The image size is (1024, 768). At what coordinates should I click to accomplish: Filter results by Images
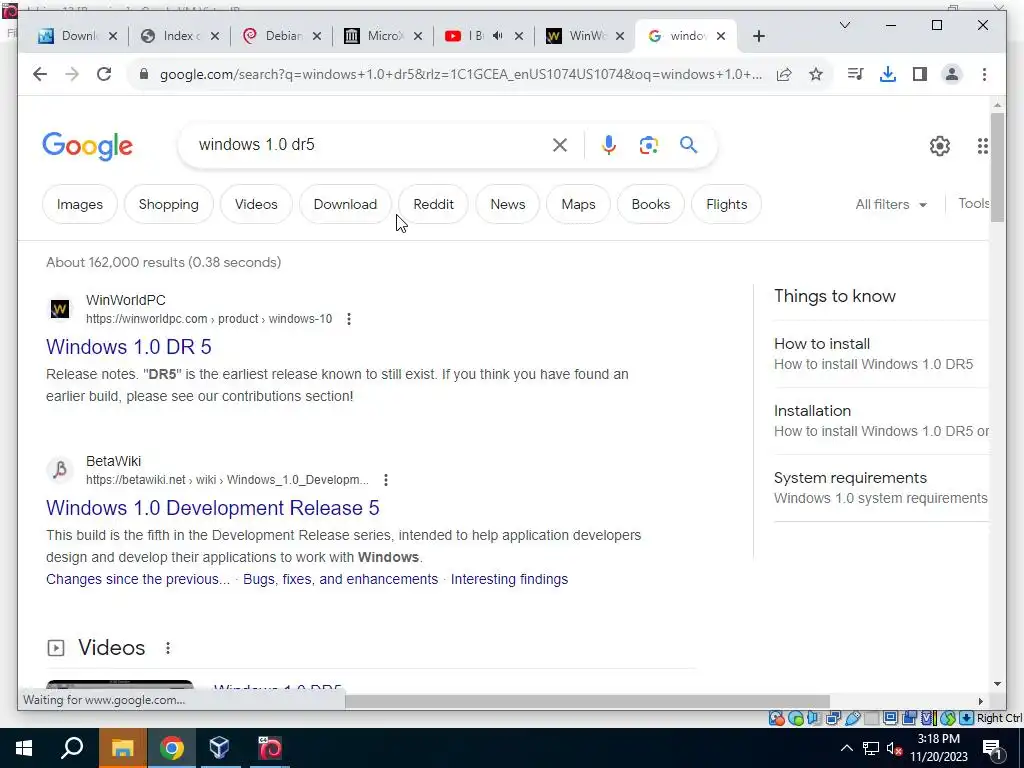[x=80, y=204]
